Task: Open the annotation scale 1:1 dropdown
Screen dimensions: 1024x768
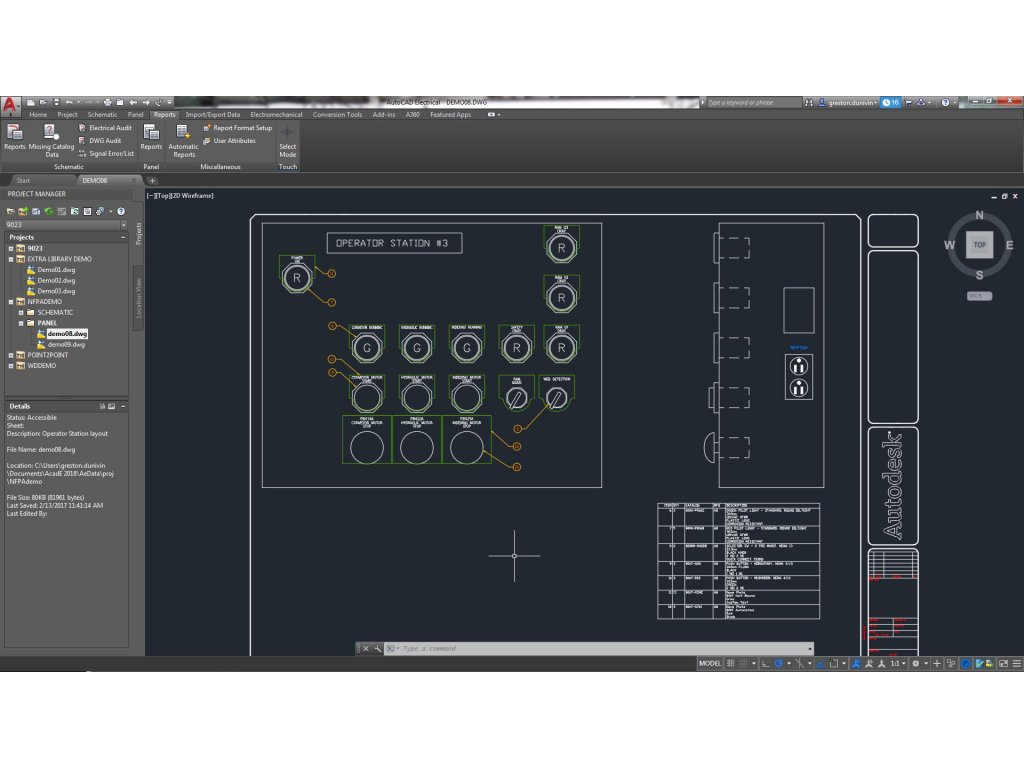Action: 898,664
